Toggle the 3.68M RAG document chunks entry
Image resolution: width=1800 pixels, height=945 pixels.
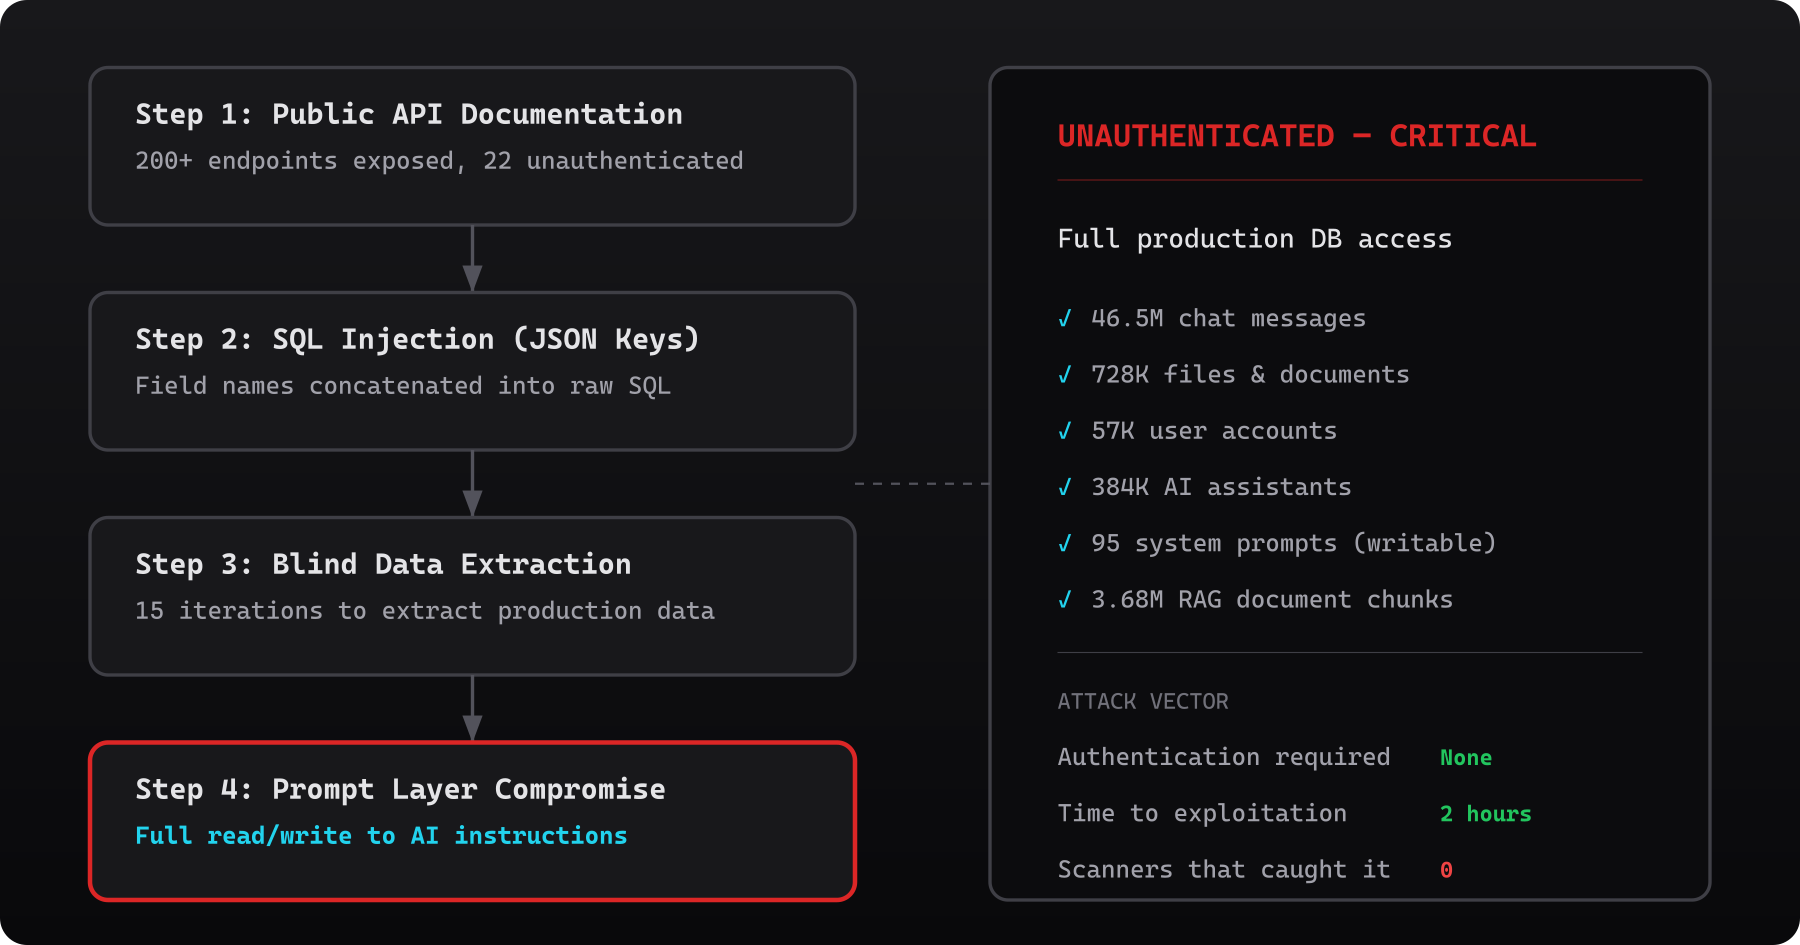pyautogui.click(x=1272, y=599)
